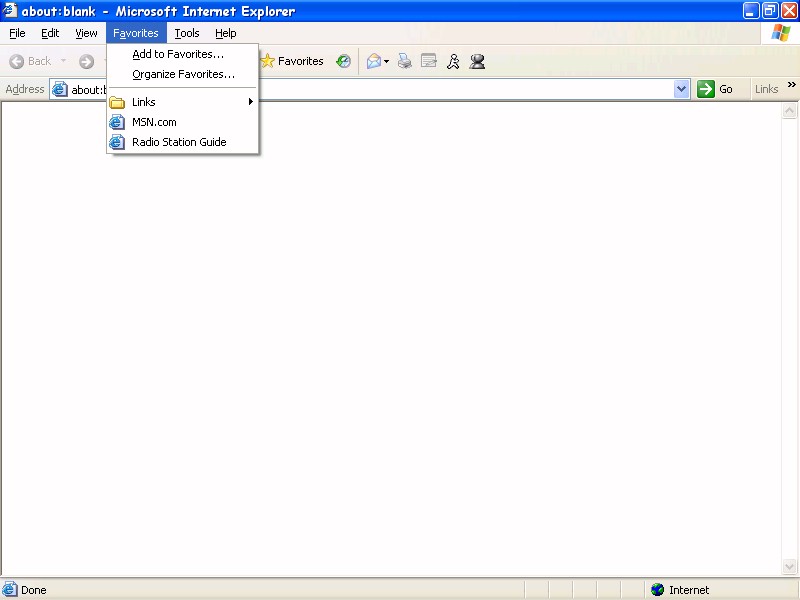
Task: Click the page icon in address bar
Action: [x=60, y=89]
